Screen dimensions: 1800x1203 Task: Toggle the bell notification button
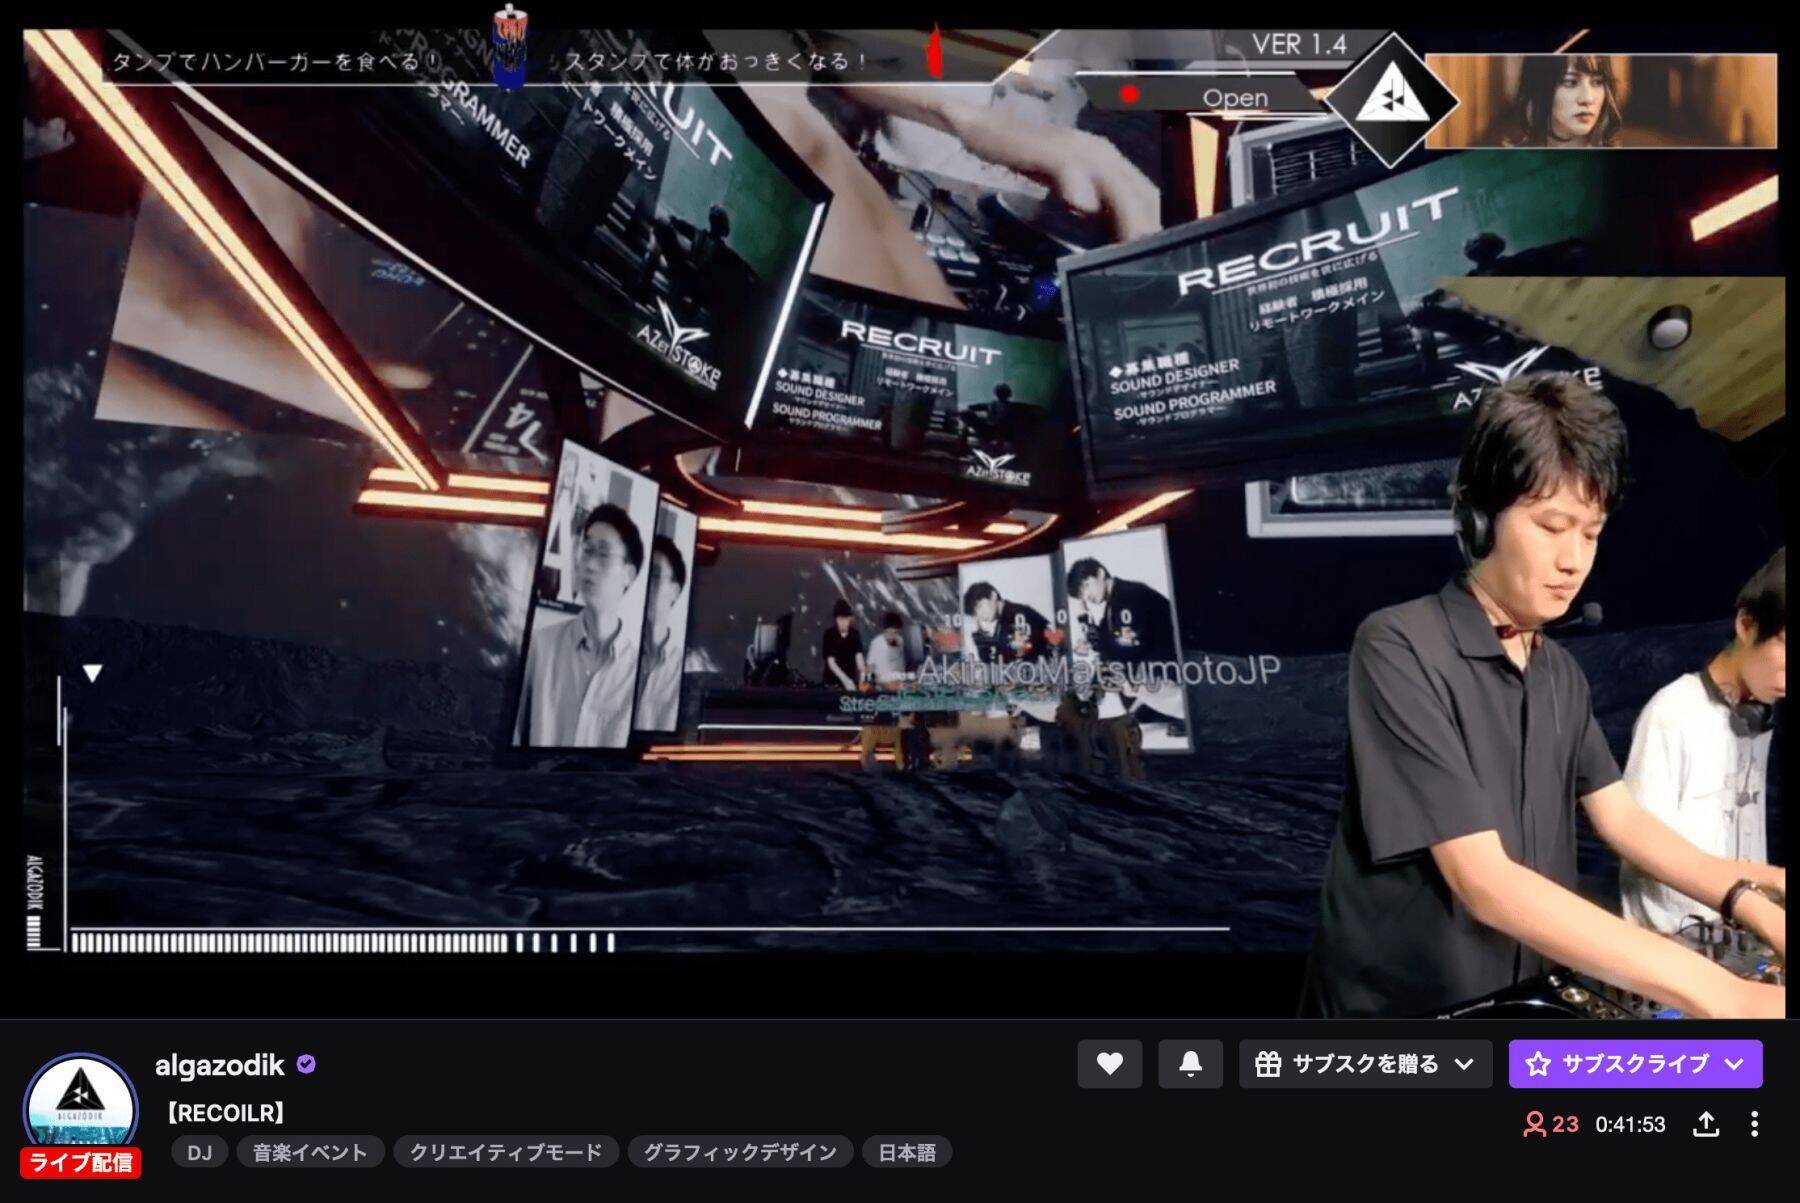click(1190, 1064)
